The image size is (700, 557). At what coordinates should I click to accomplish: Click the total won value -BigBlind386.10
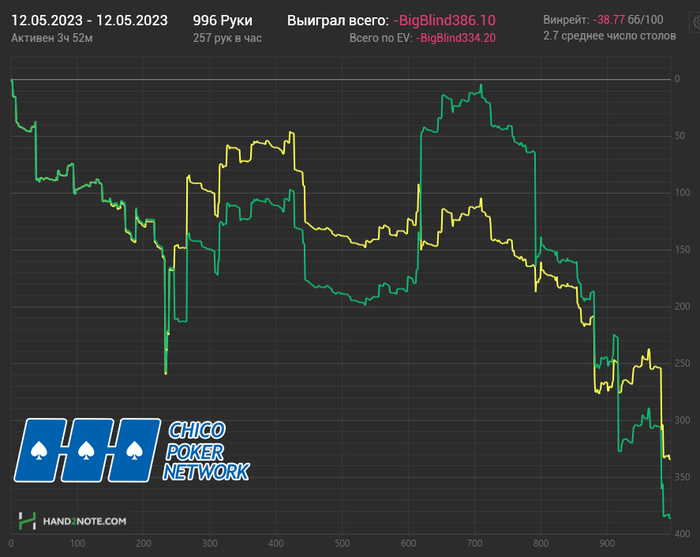point(444,21)
